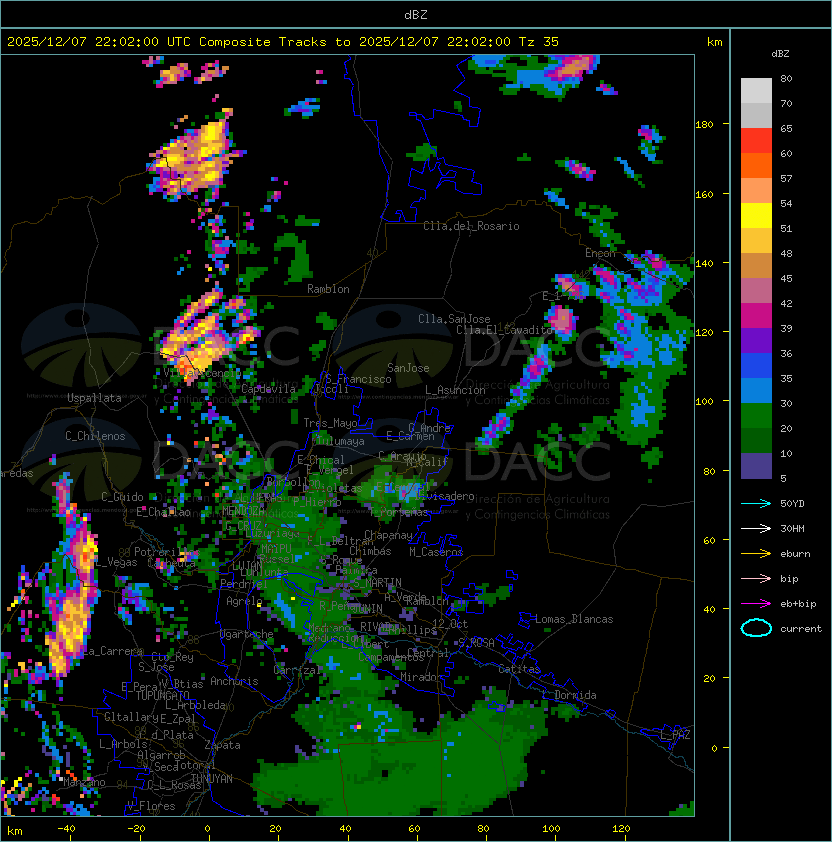Click the cyan 50YD arrow in legend
The image size is (832, 842).
click(x=756, y=504)
